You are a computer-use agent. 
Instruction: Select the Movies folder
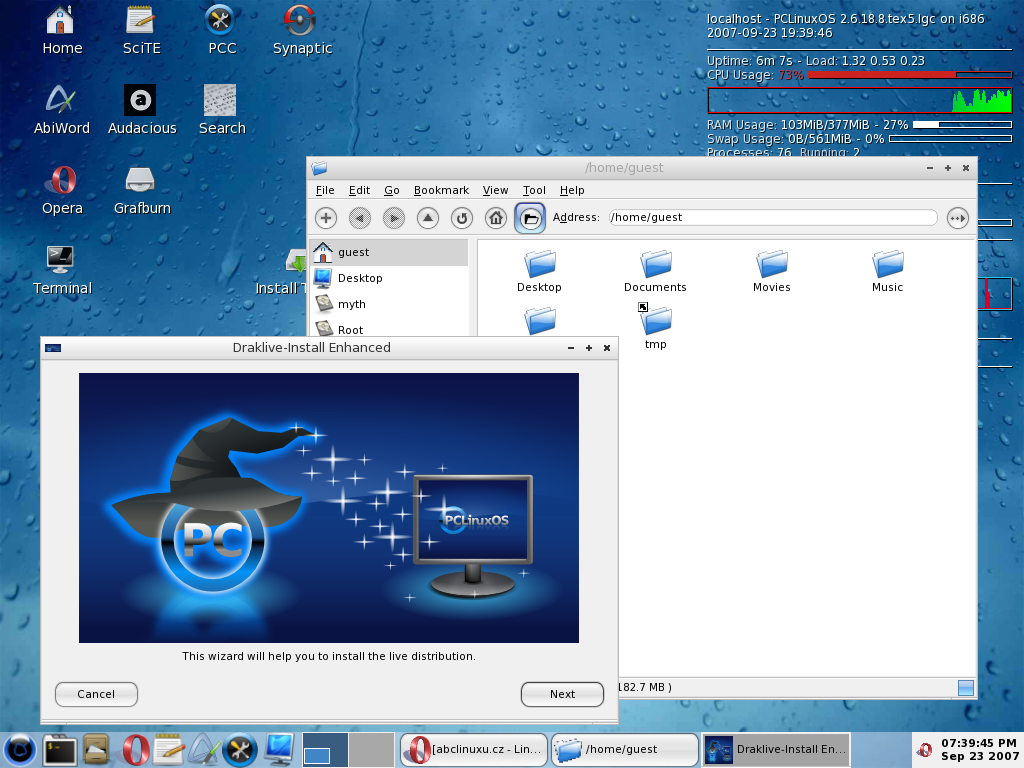tap(771, 271)
